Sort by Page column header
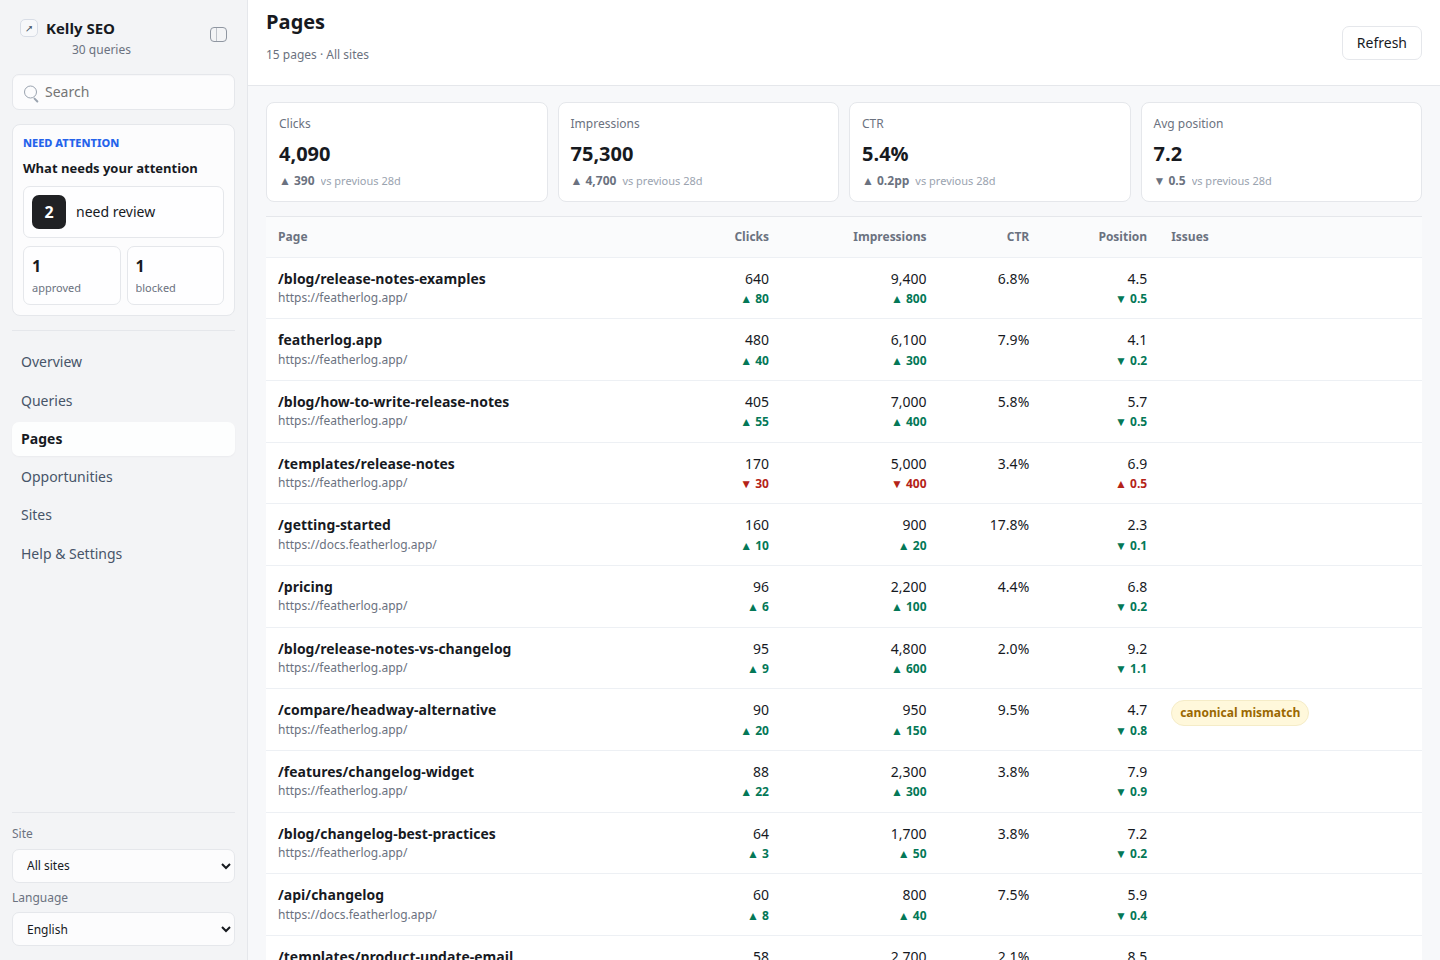The width and height of the screenshot is (1440, 960). pyautogui.click(x=293, y=237)
